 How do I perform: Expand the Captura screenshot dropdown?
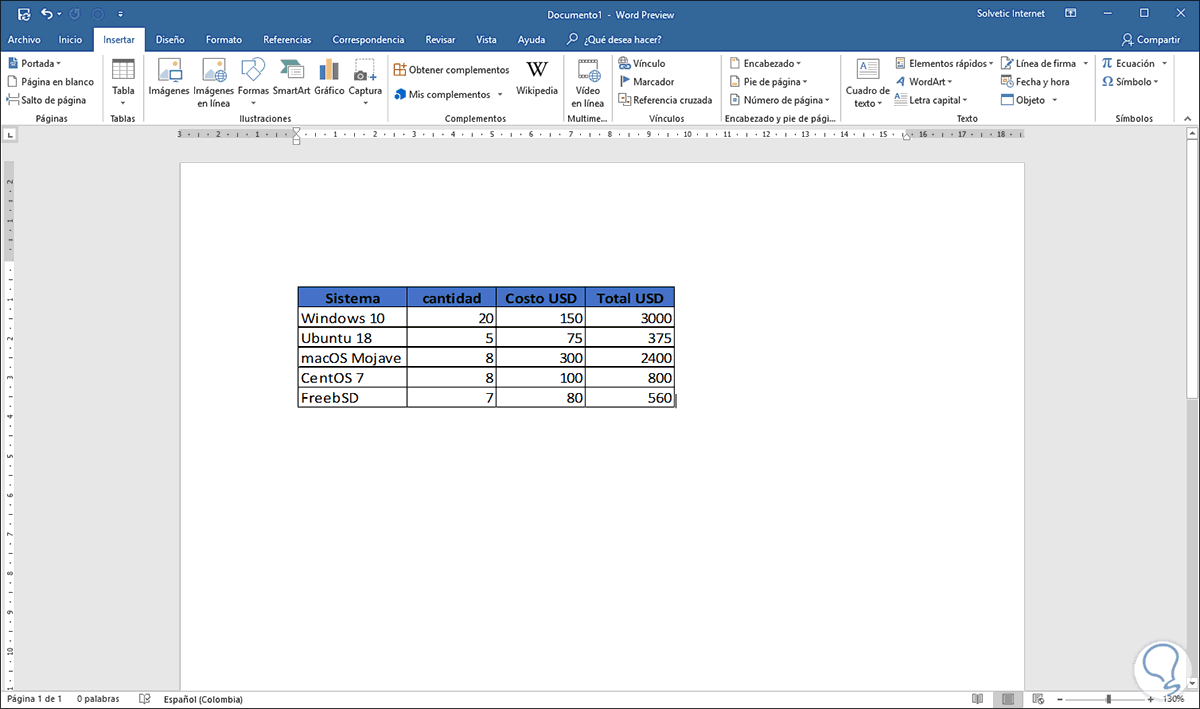(x=365, y=82)
